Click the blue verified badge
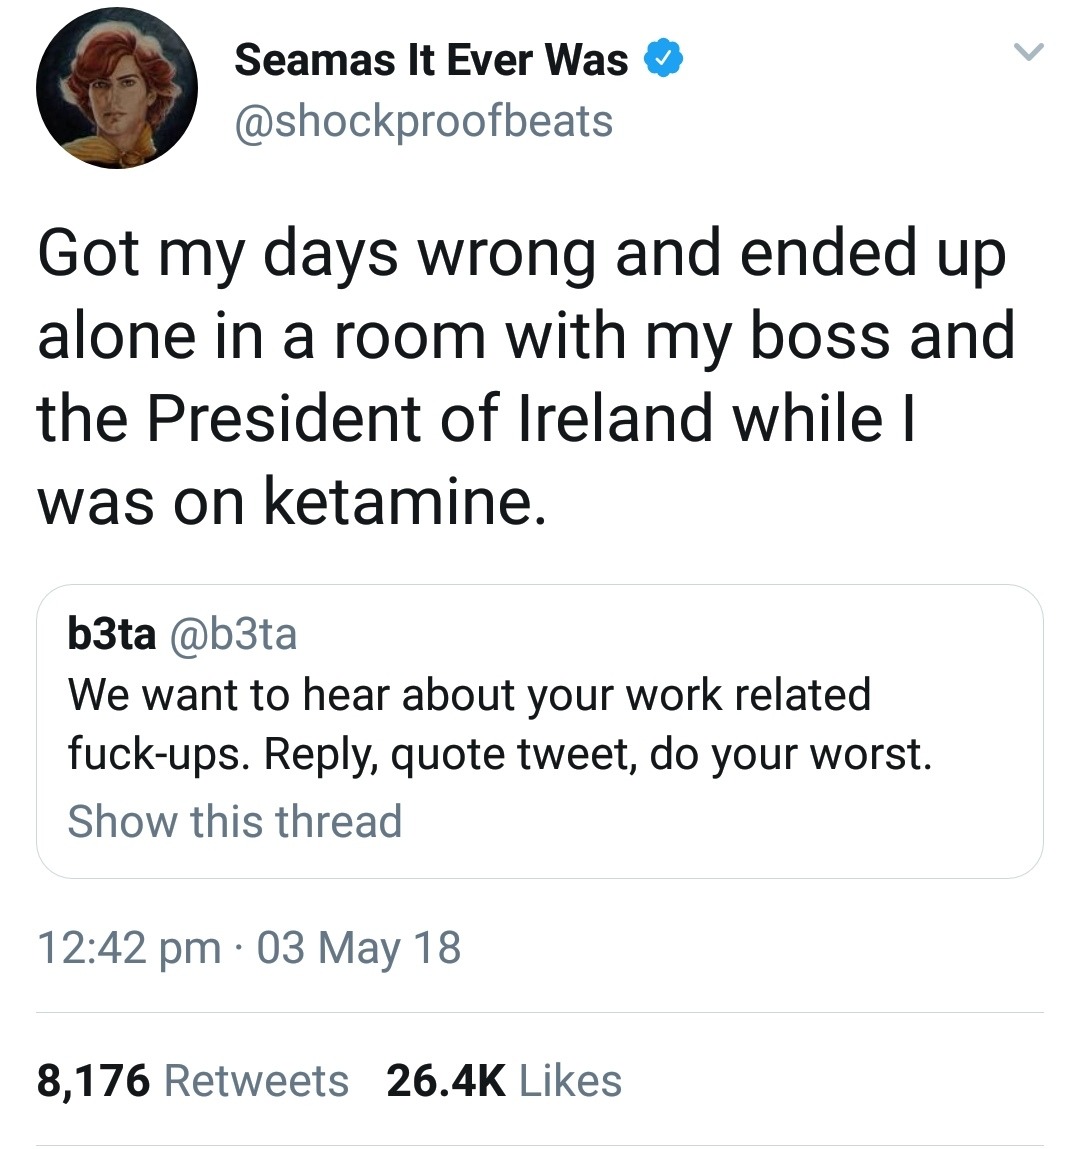The width and height of the screenshot is (1080, 1149). [662, 60]
